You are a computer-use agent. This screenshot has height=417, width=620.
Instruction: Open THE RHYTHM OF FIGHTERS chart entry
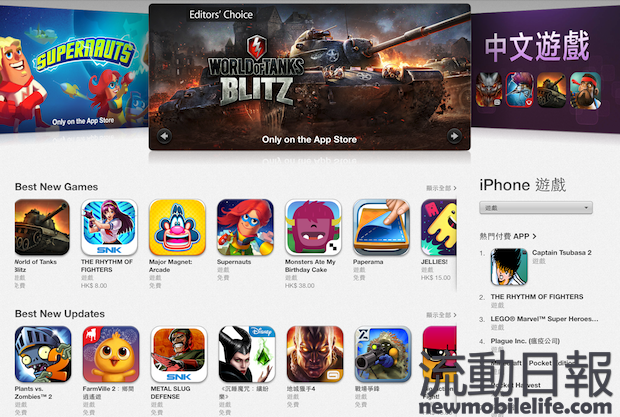[x=537, y=297]
